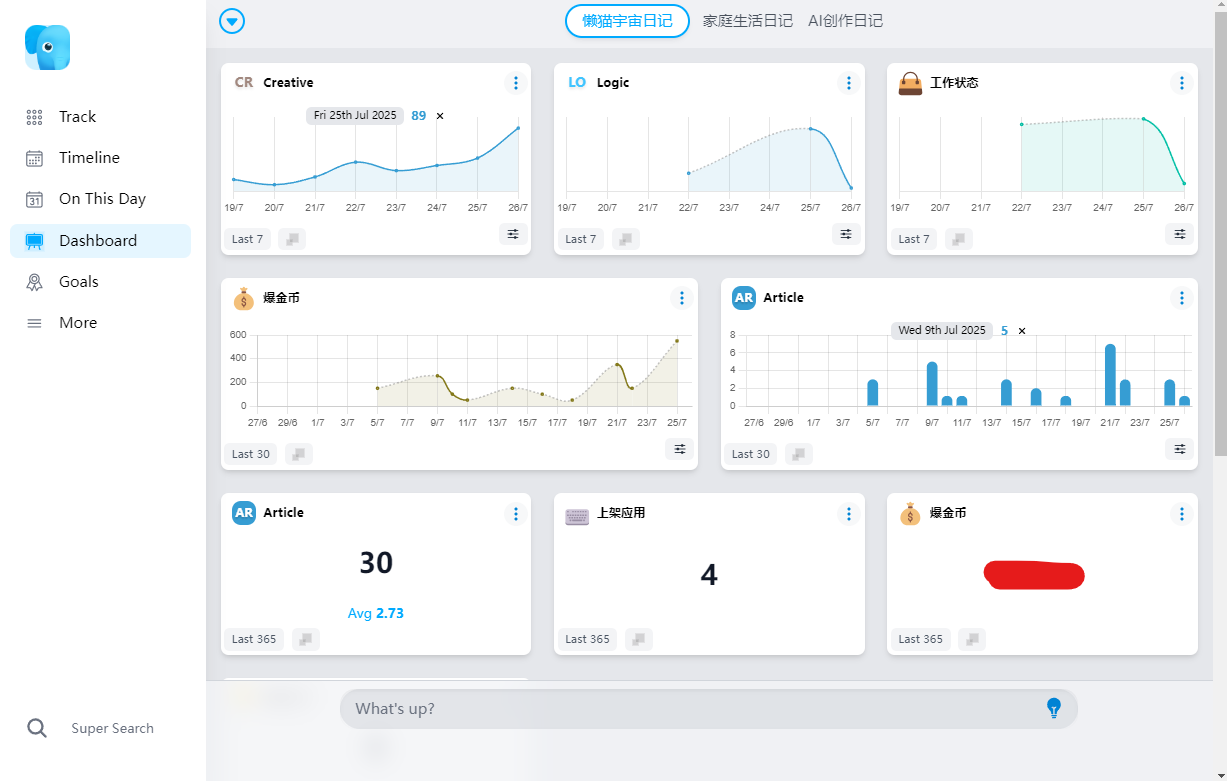Image resolution: width=1227 pixels, height=781 pixels.
Task: Click the lightbulb icon in What's up bar
Action: (x=1053, y=708)
